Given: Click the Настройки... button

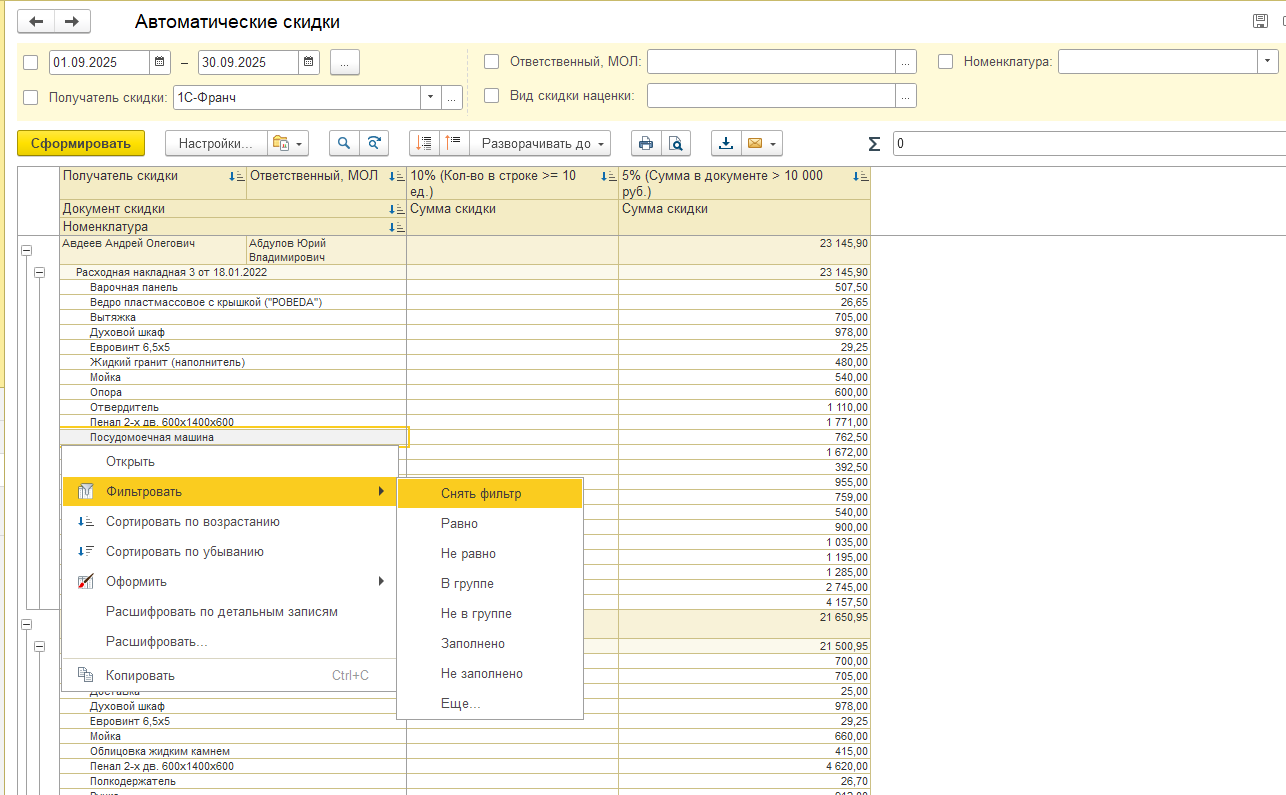Looking at the screenshot, I should tap(215, 143).
